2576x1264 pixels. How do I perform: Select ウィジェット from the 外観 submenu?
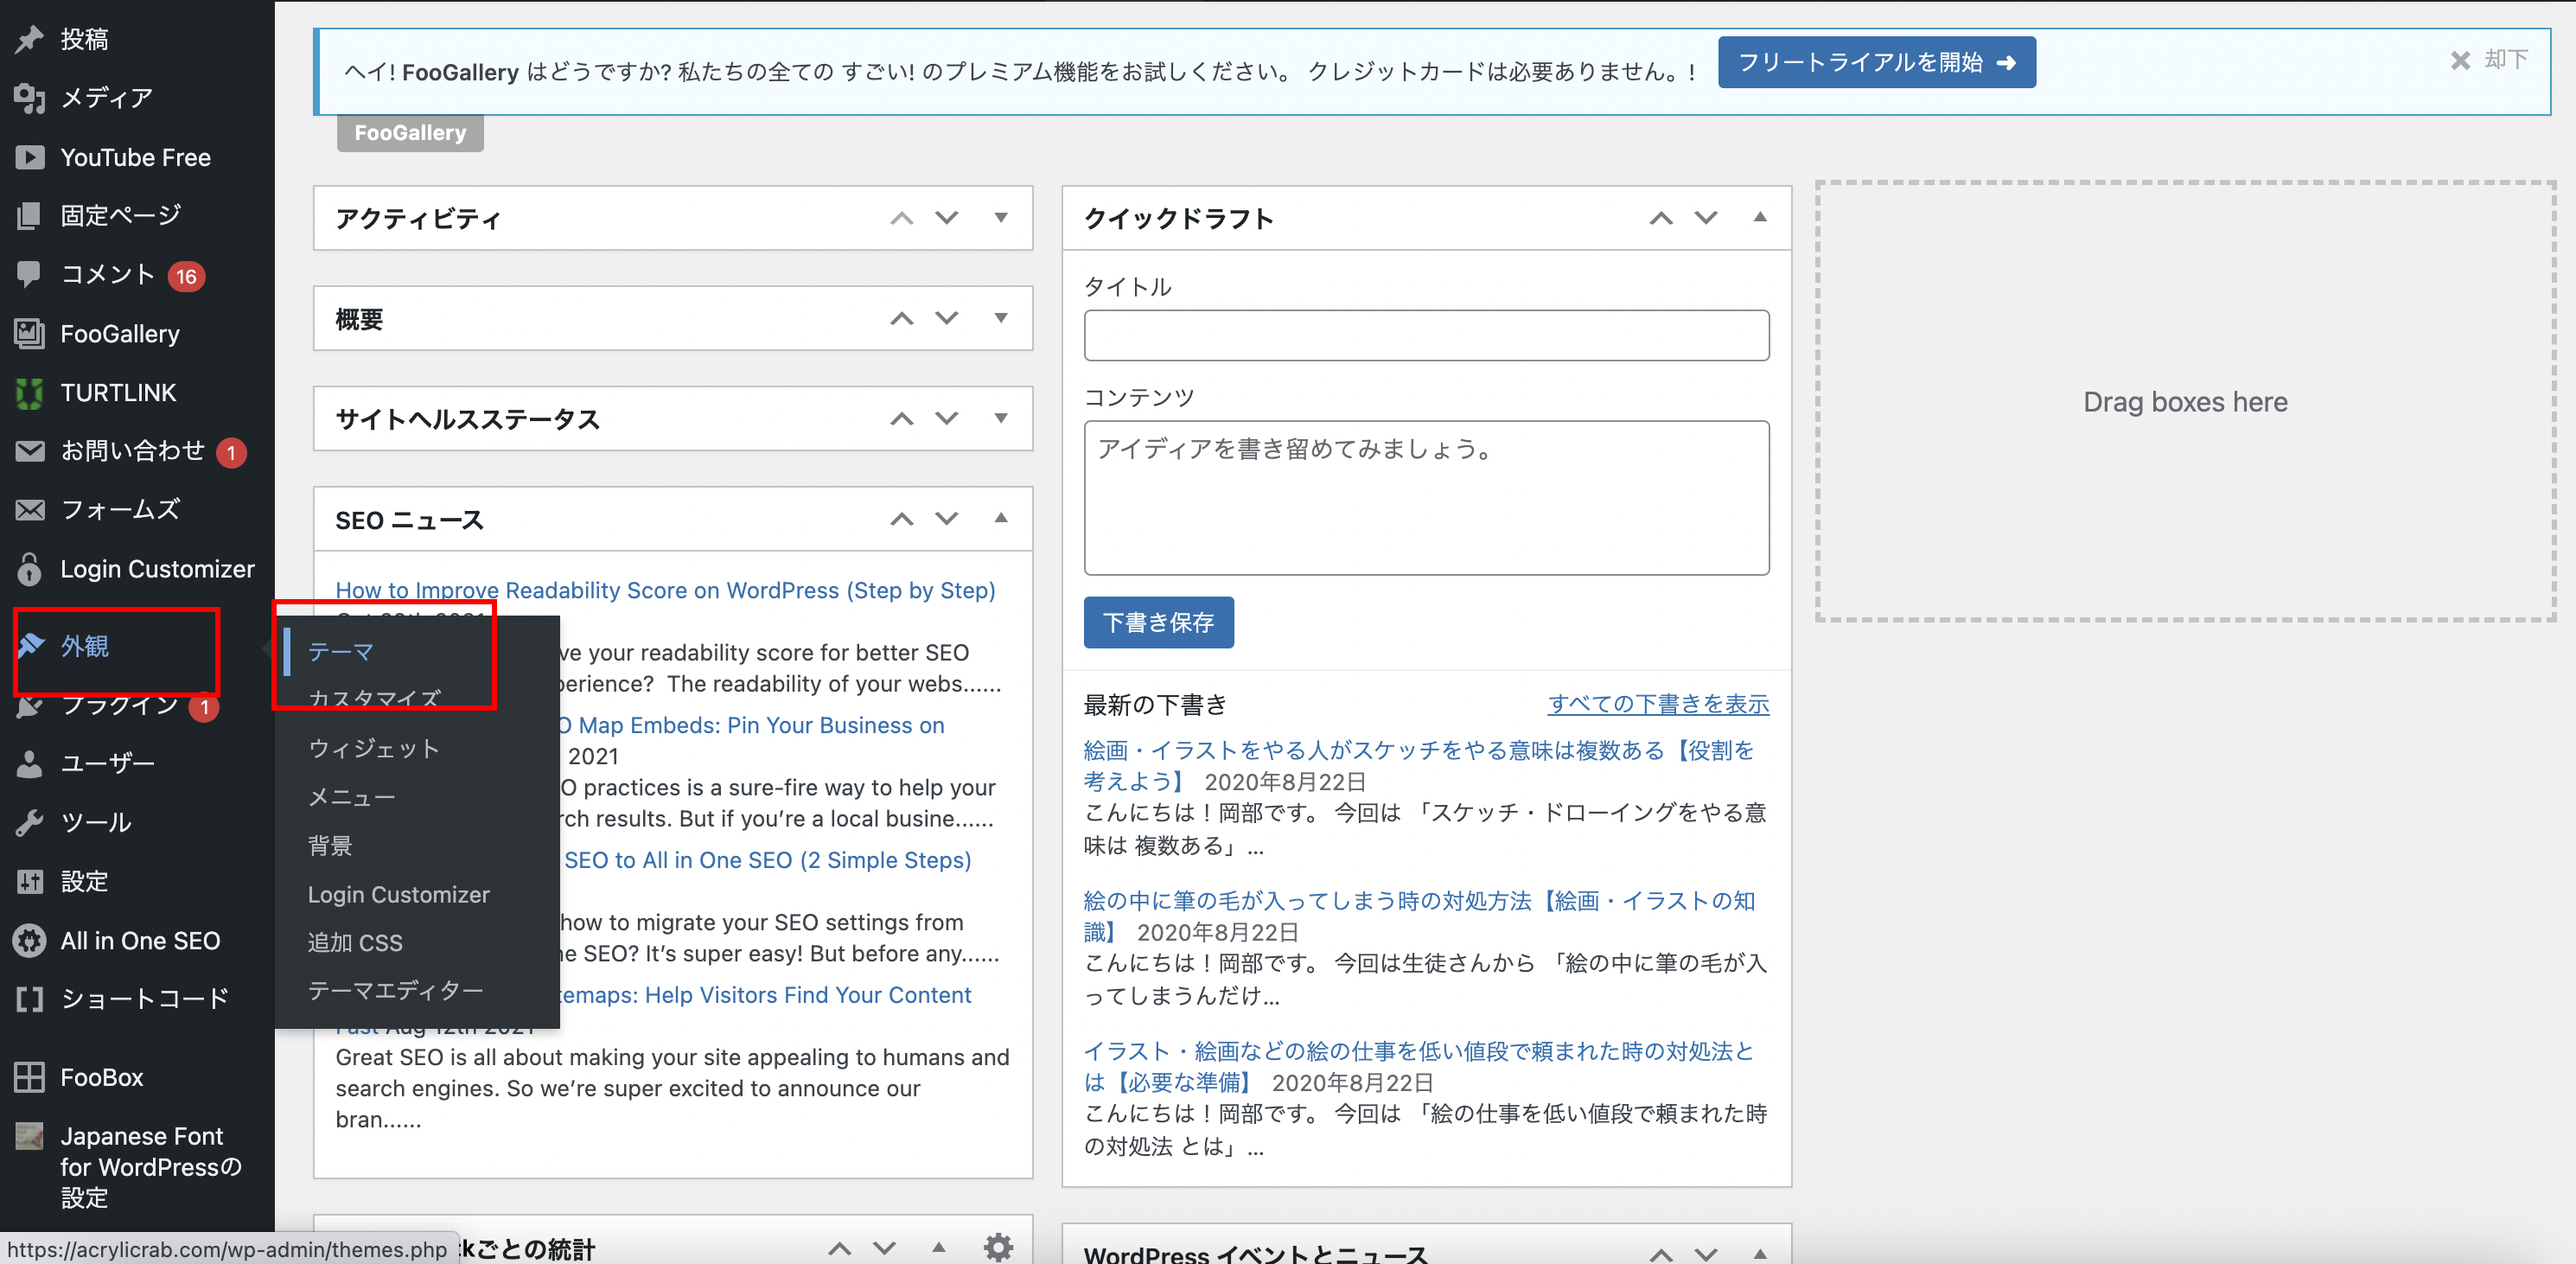(373, 748)
